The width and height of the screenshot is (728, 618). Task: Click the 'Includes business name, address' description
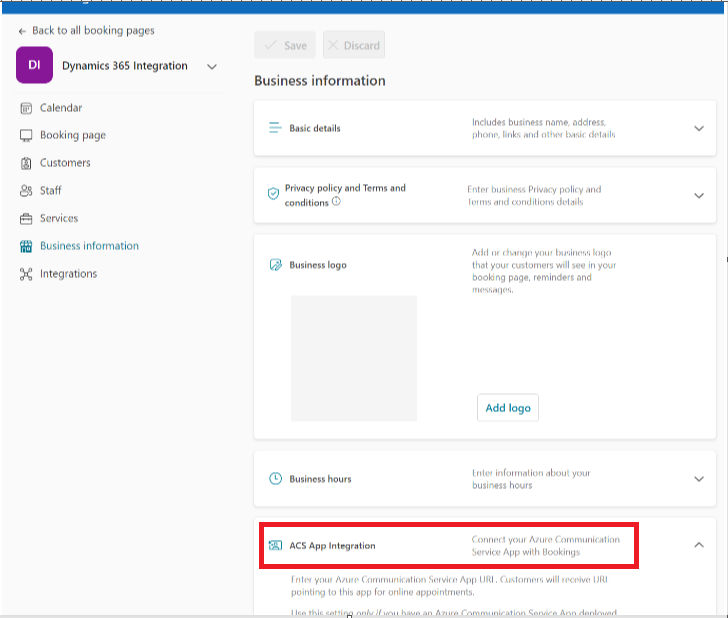[x=544, y=129]
